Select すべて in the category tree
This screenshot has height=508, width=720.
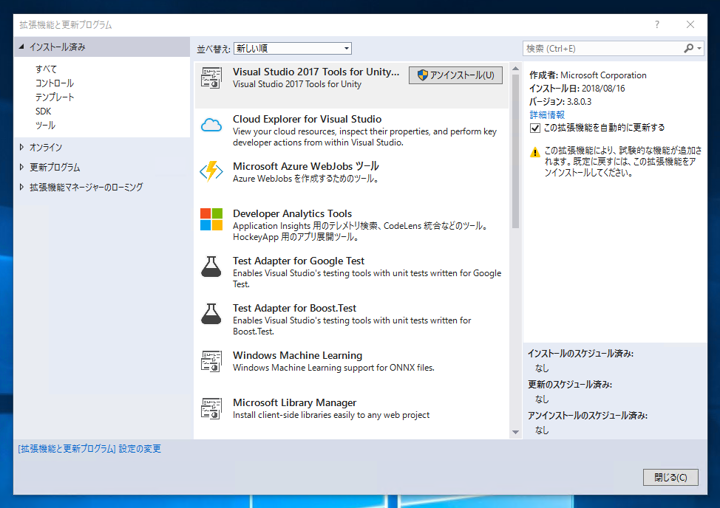(x=46, y=69)
